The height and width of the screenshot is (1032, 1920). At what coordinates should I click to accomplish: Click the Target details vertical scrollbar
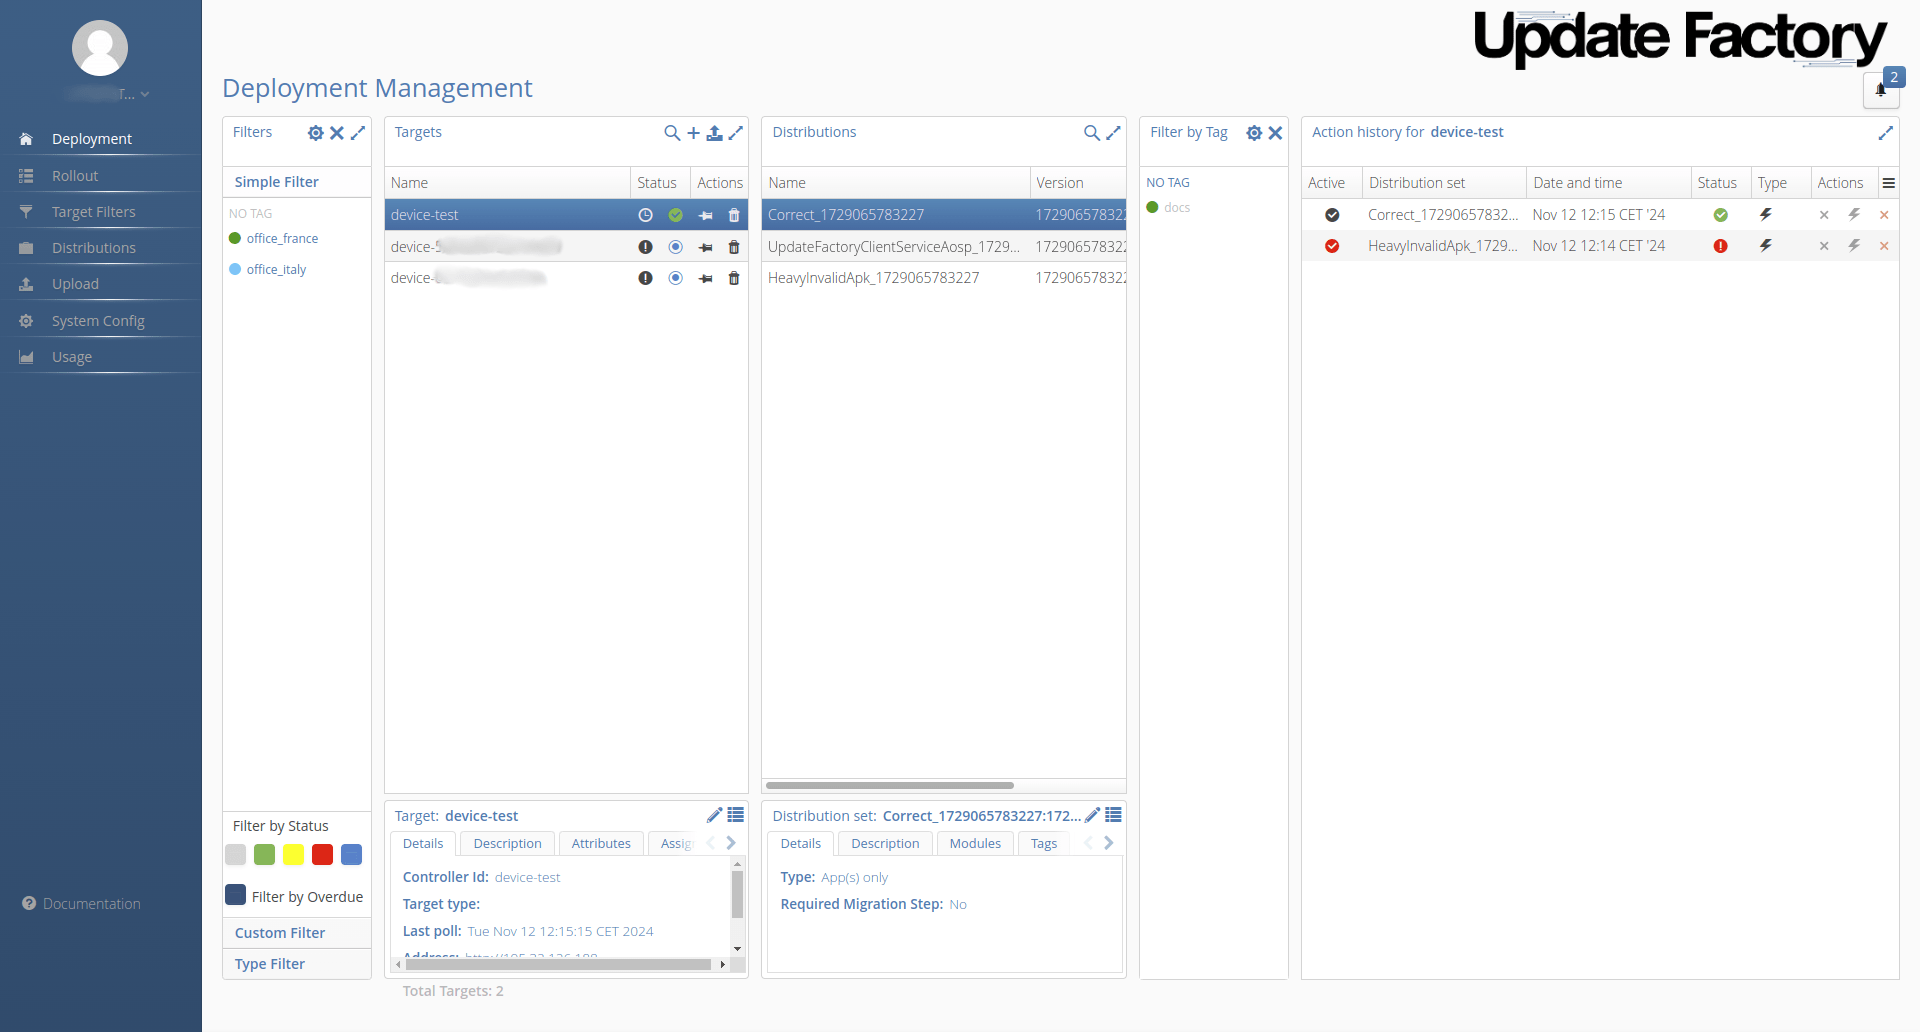tap(737, 894)
